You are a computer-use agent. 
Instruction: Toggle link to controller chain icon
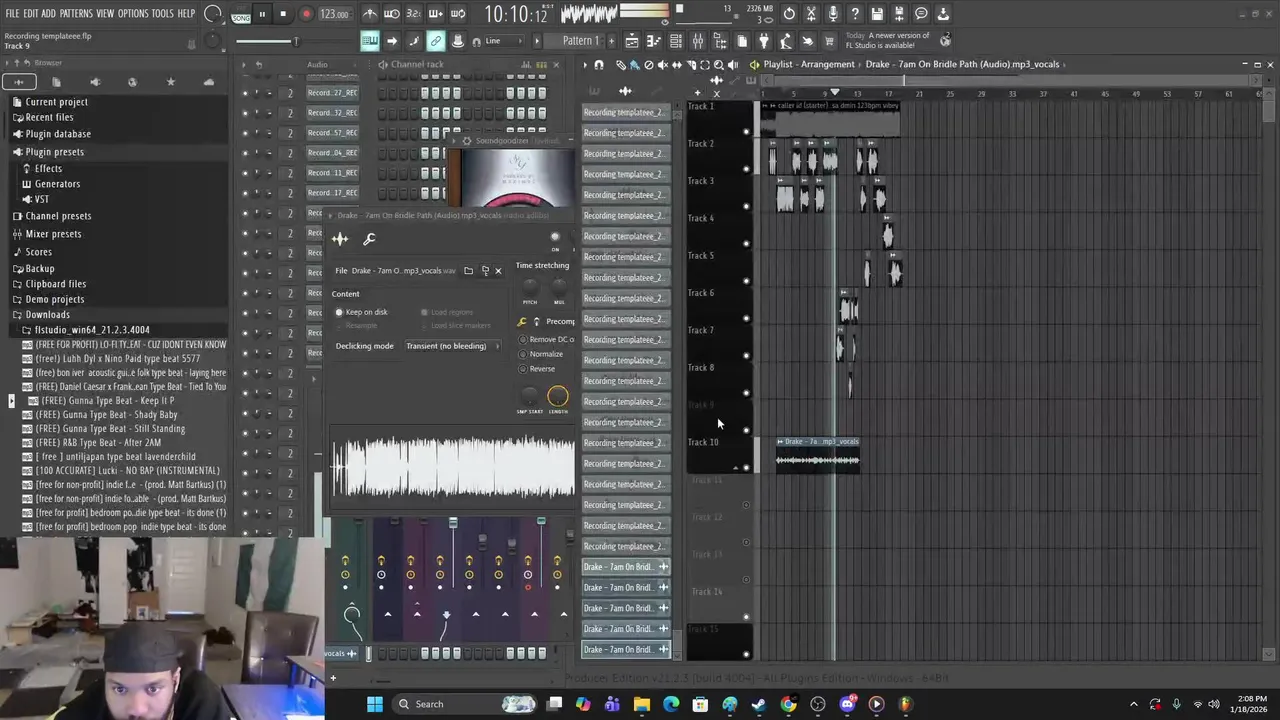click(x=436, y=41)
